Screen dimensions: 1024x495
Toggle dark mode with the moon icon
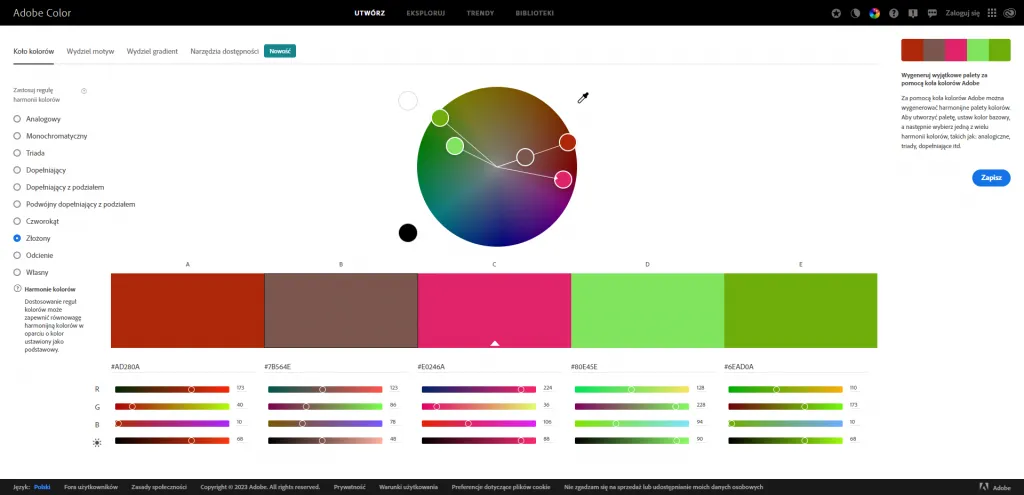tap(856, 13)
